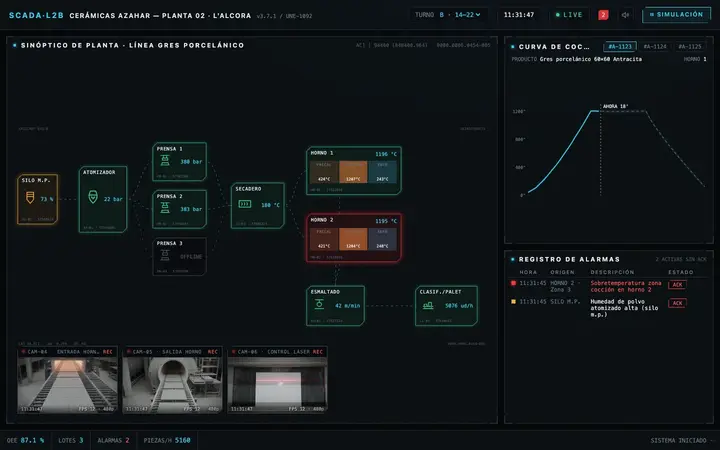Click Horno 2 orange firing zone 1204°C

click(353, 239)
